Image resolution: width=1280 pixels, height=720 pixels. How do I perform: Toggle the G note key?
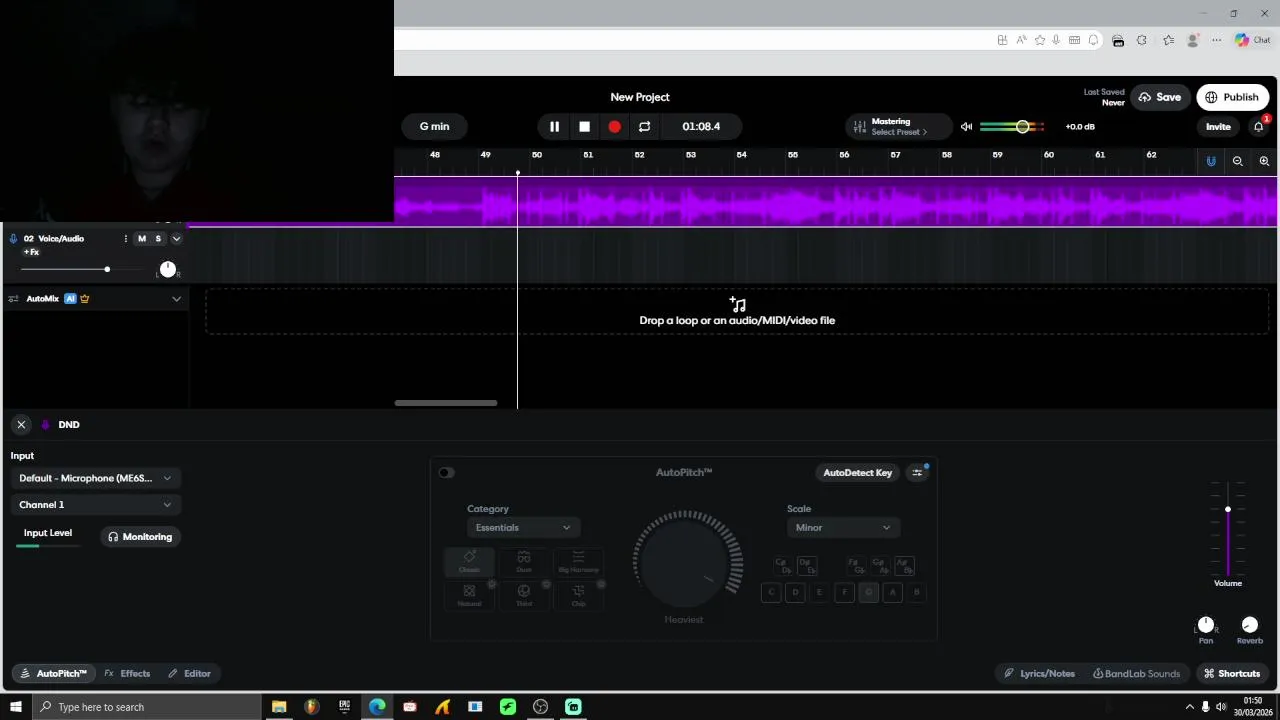868,592
